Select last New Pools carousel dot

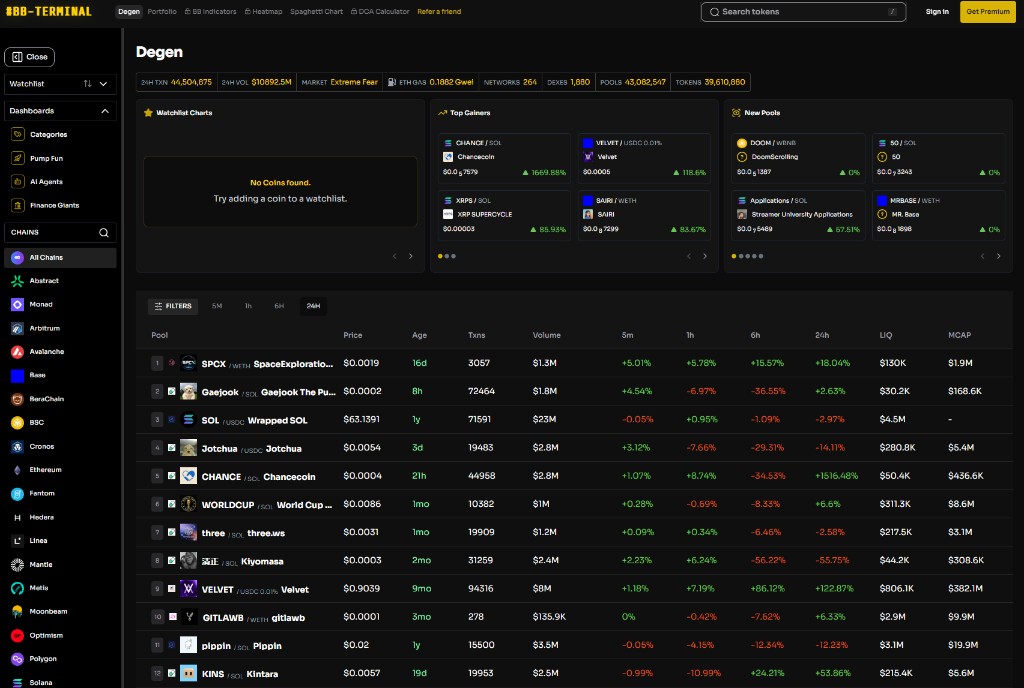[761, 256]
